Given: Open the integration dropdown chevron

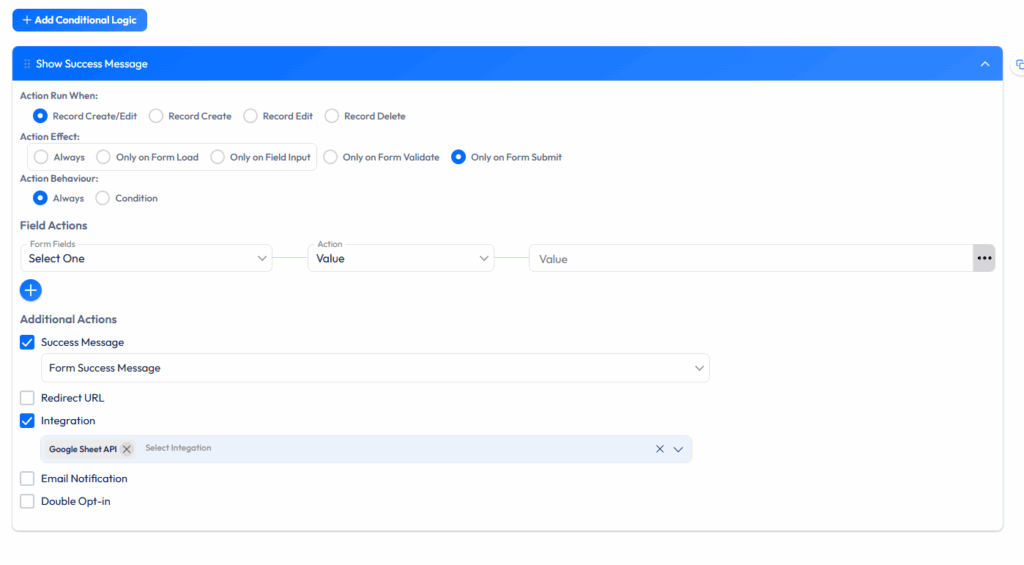Looking at the screenshot, I should (x=678, y=449).
